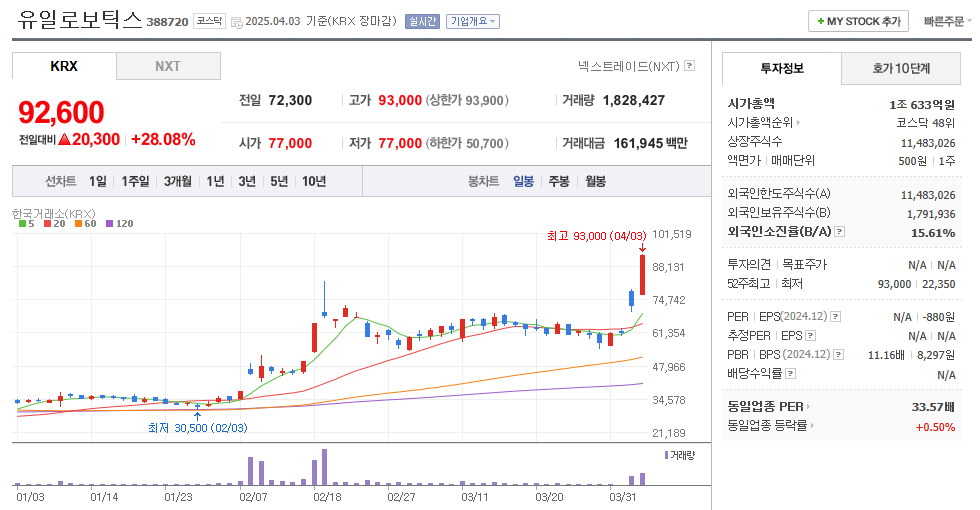Select the 1일 line chart period
This screenshot has width=980, height=510.
(98, 181)
